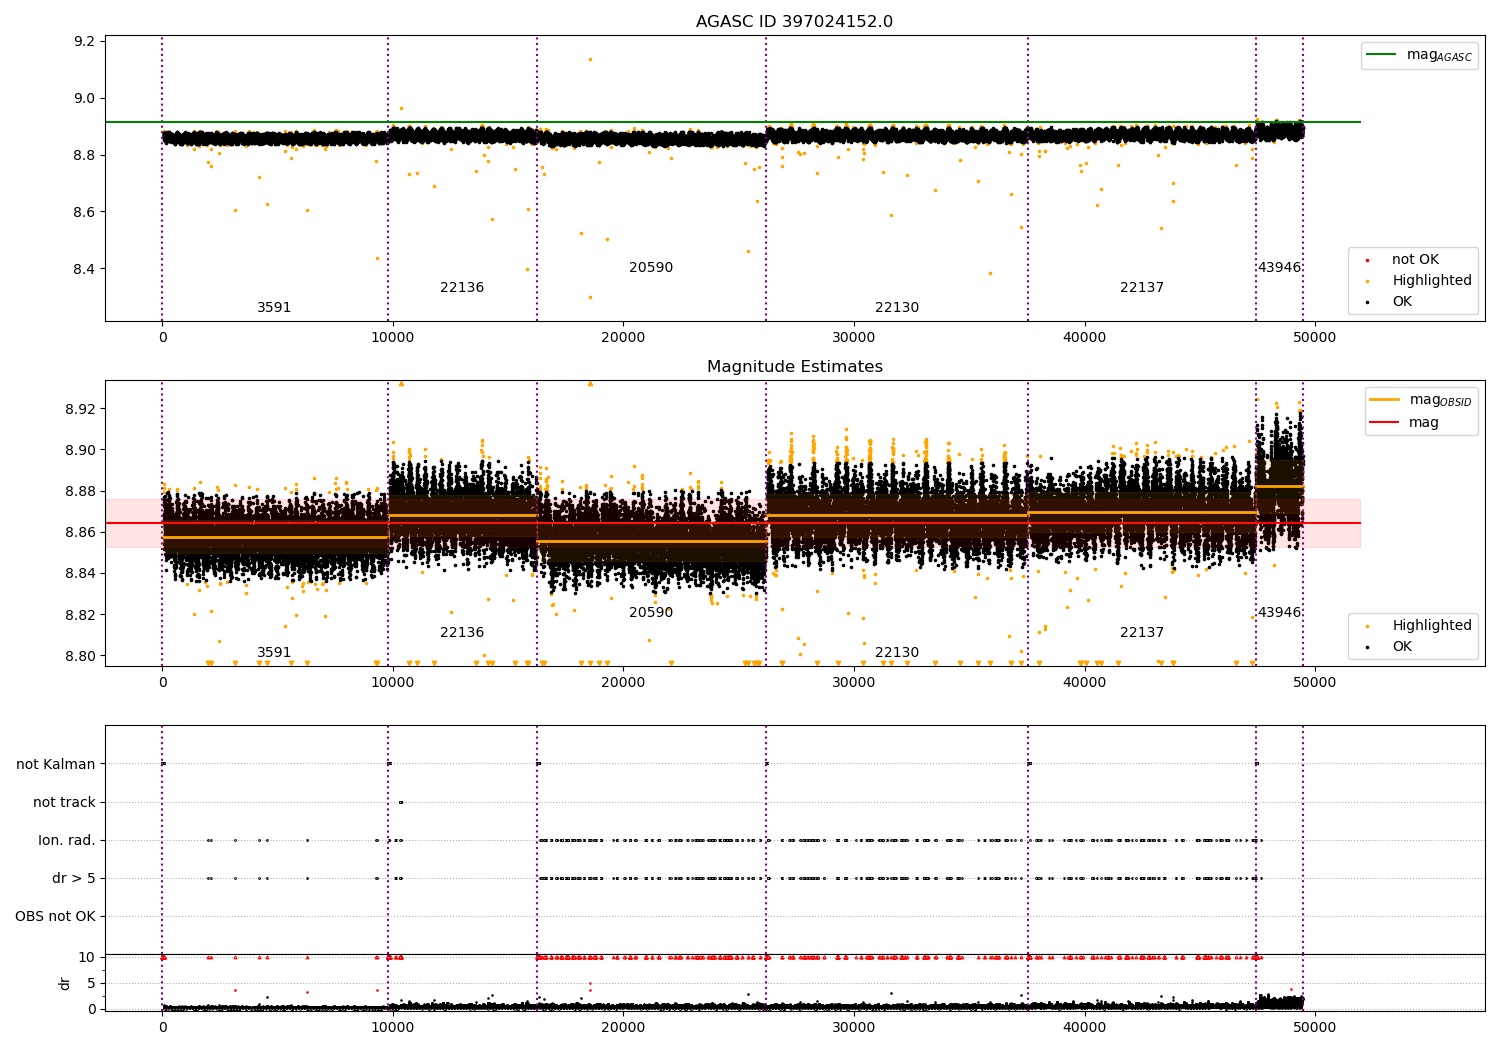Click the "not Kalman" row label

[x=56, y=765]
